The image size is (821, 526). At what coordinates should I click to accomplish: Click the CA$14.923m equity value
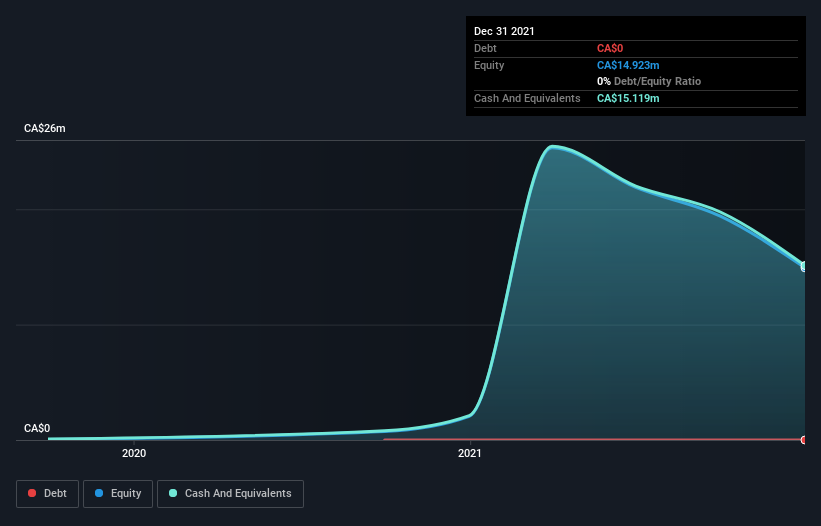[628, 65]
